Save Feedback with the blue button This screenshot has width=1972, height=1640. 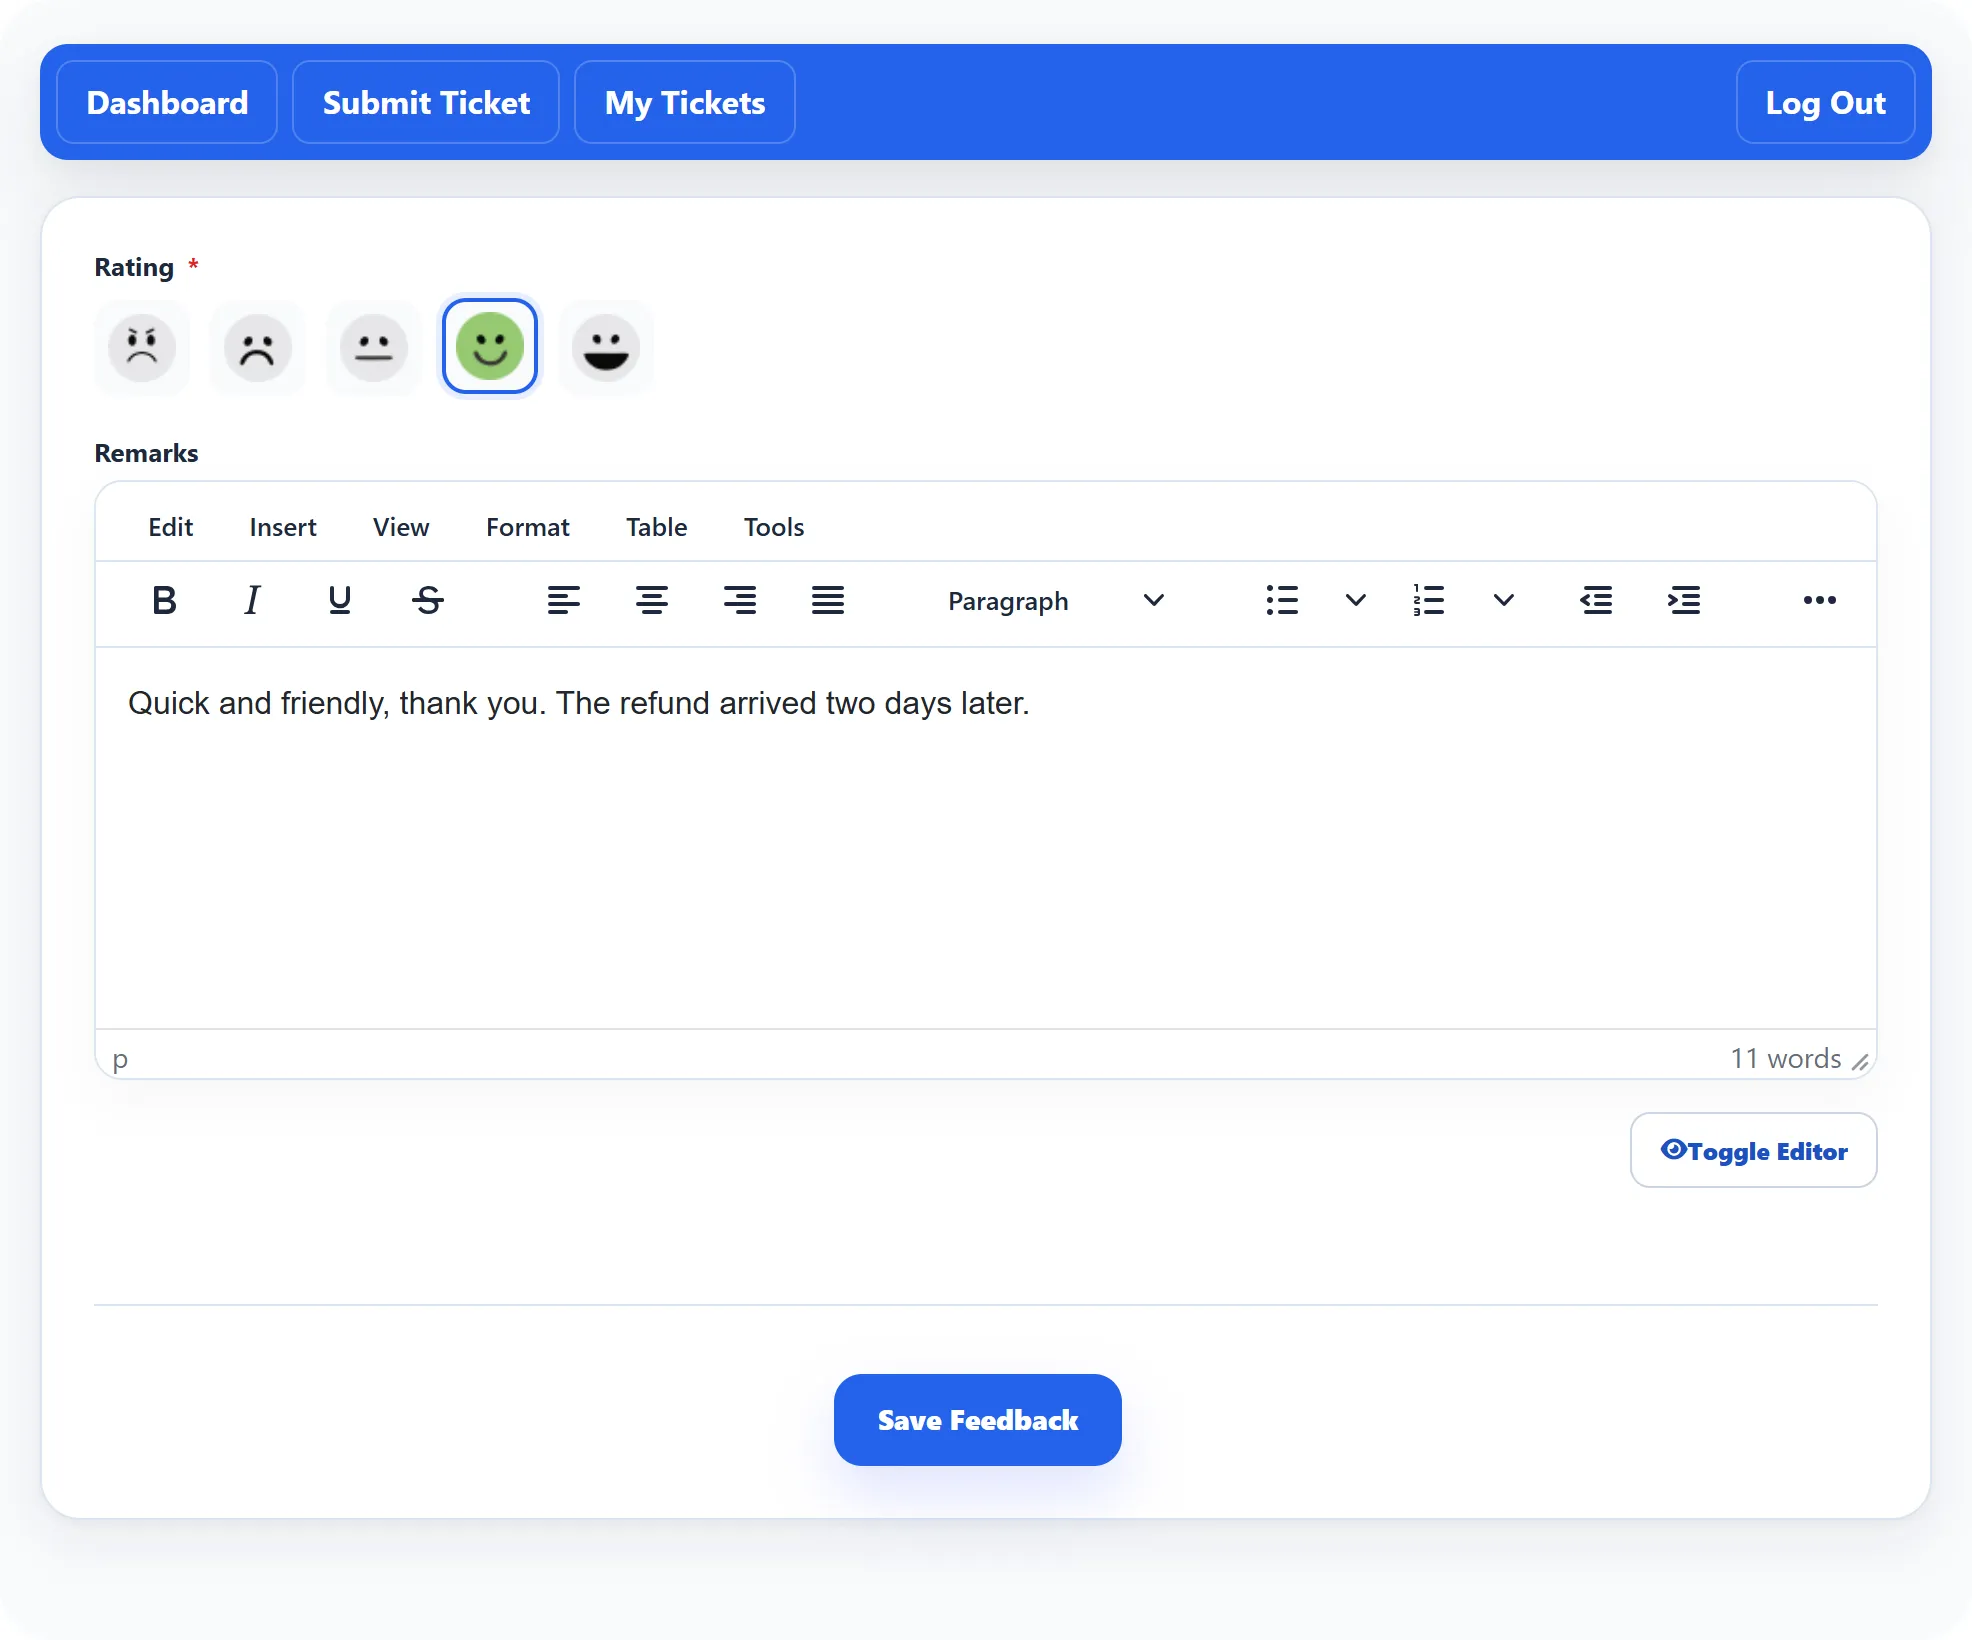978,1420
